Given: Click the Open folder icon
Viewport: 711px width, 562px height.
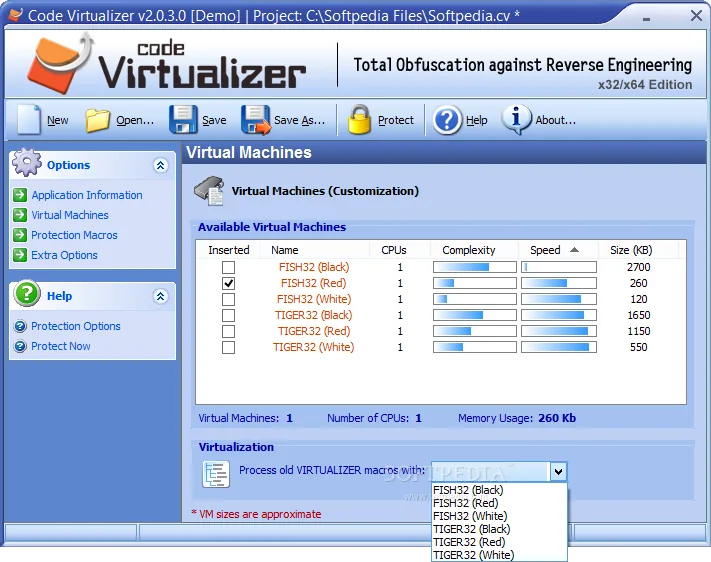Looking at the screenshot, I should point(97,120).
